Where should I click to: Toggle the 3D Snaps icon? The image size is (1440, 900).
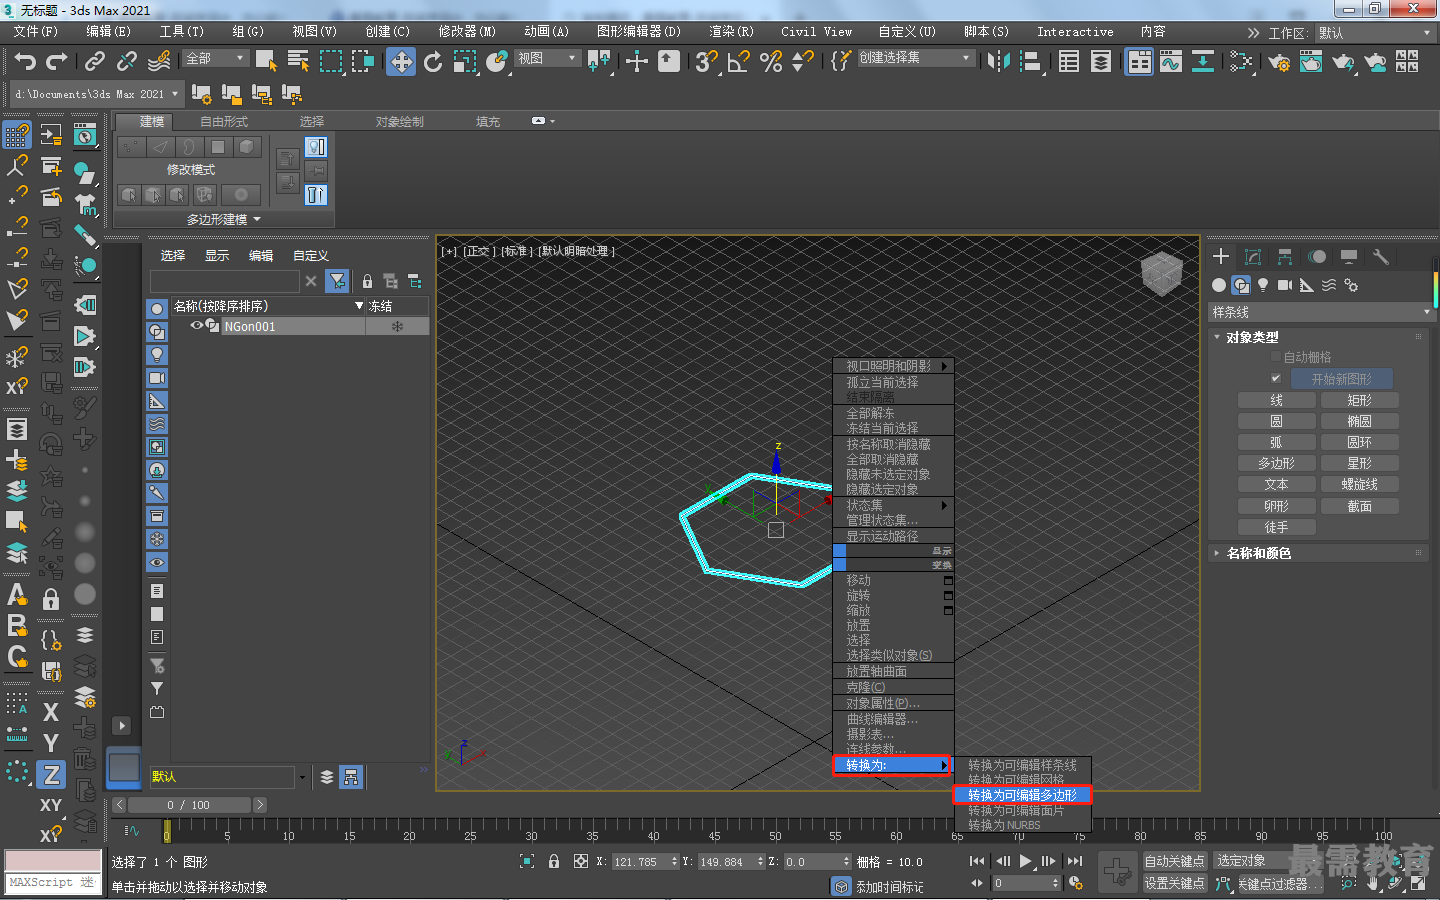tap(707, 62)
